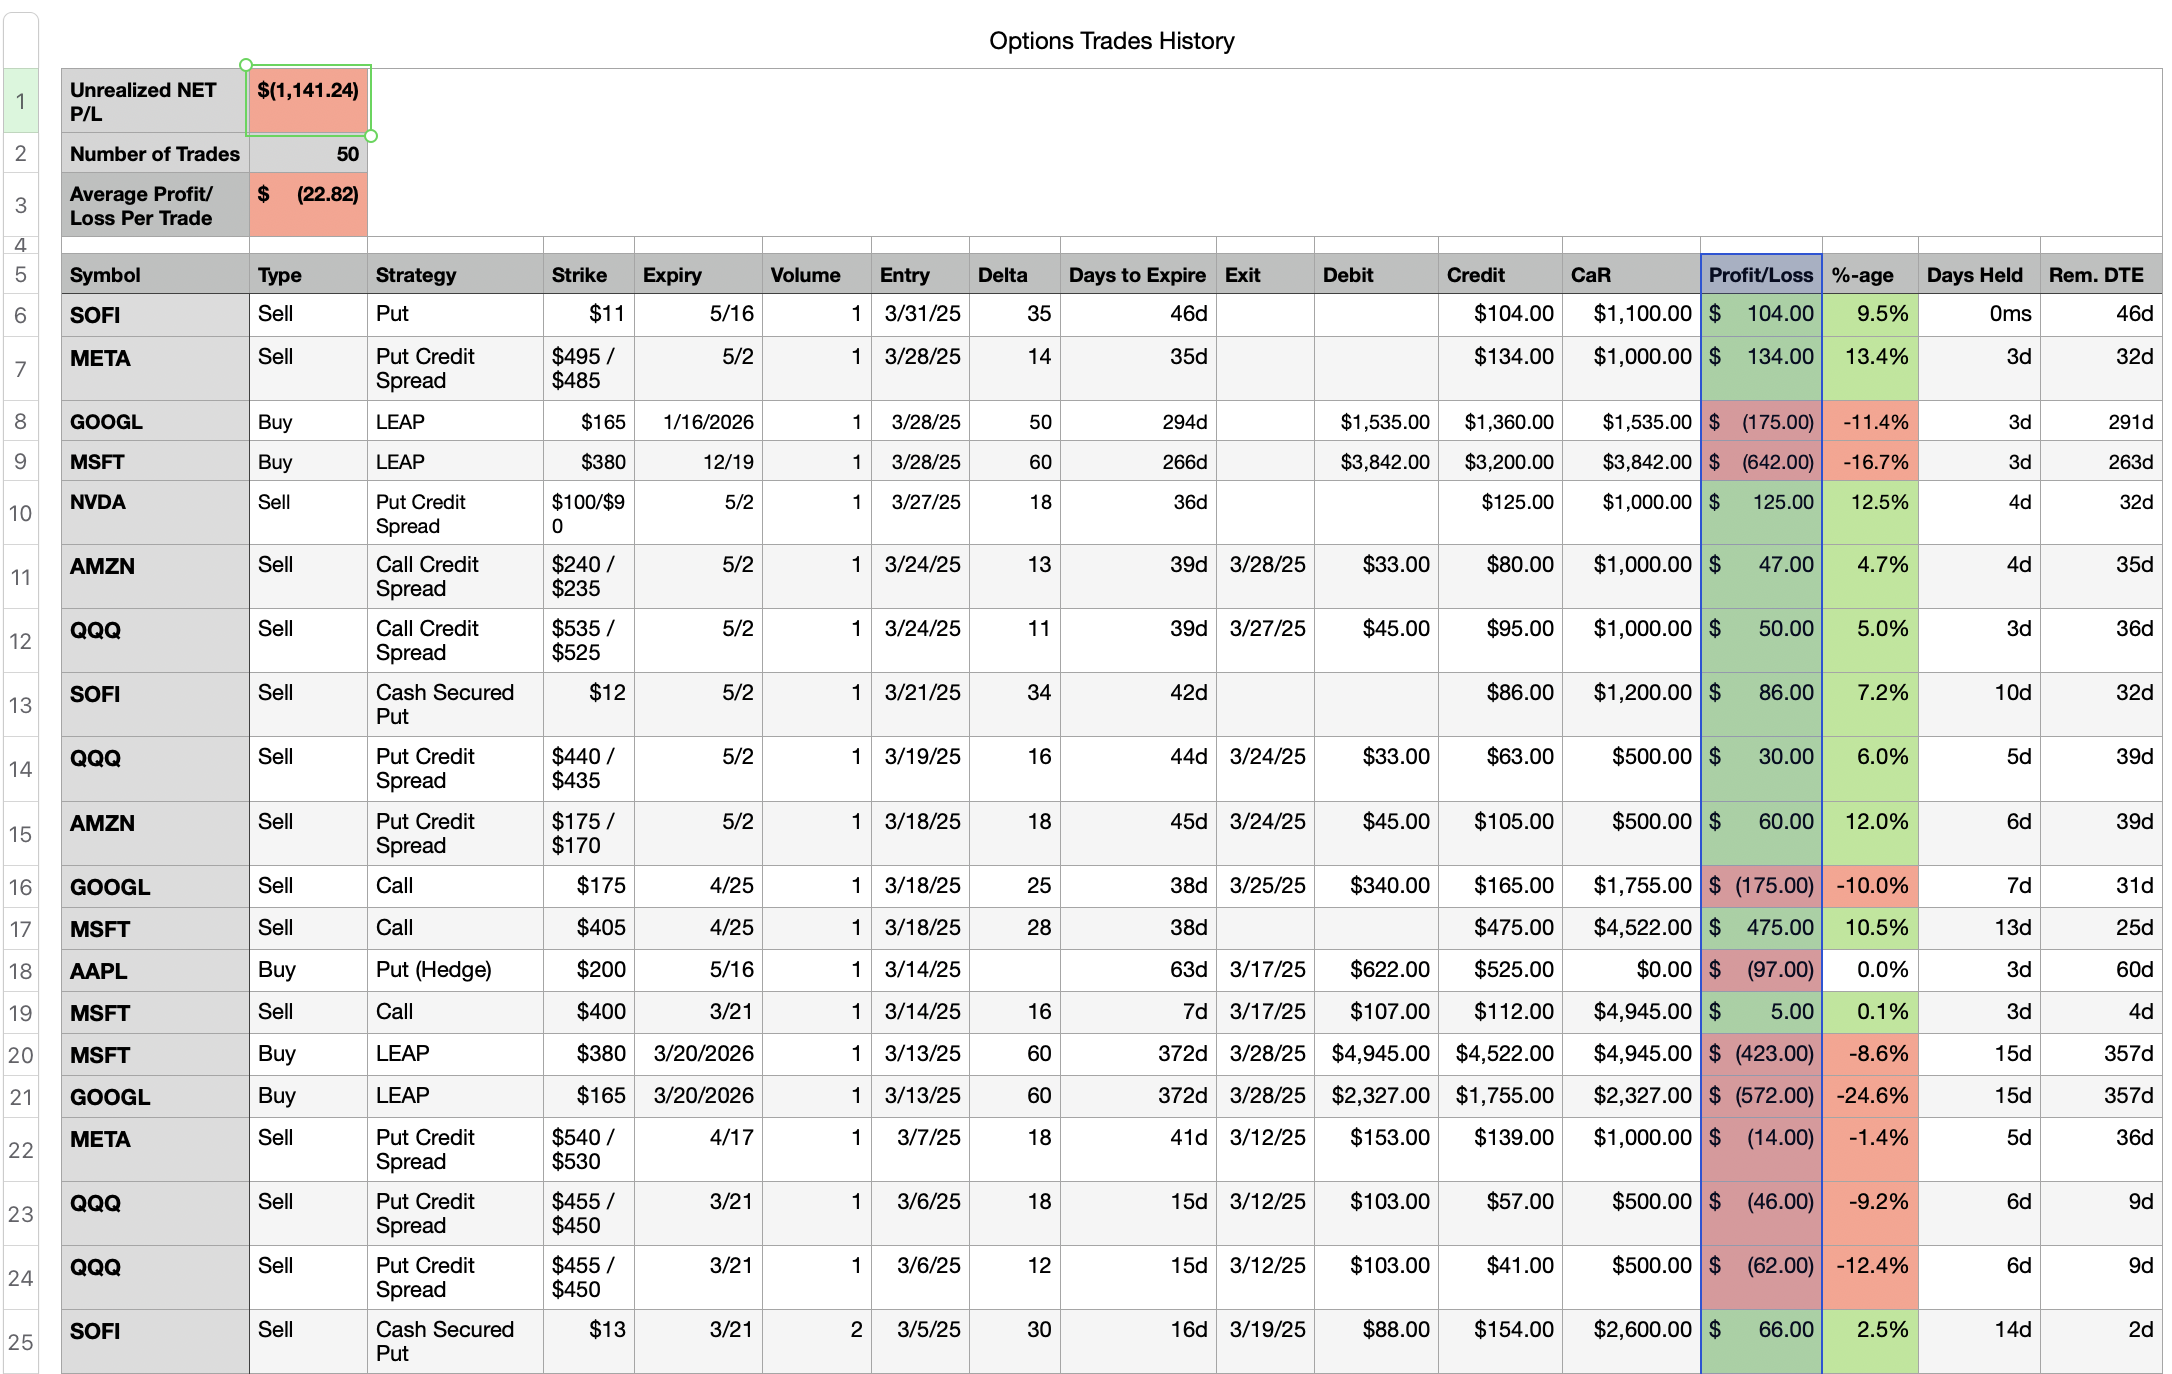
Task: Select the days held cell 14d
Action: click(1979, 1342)
